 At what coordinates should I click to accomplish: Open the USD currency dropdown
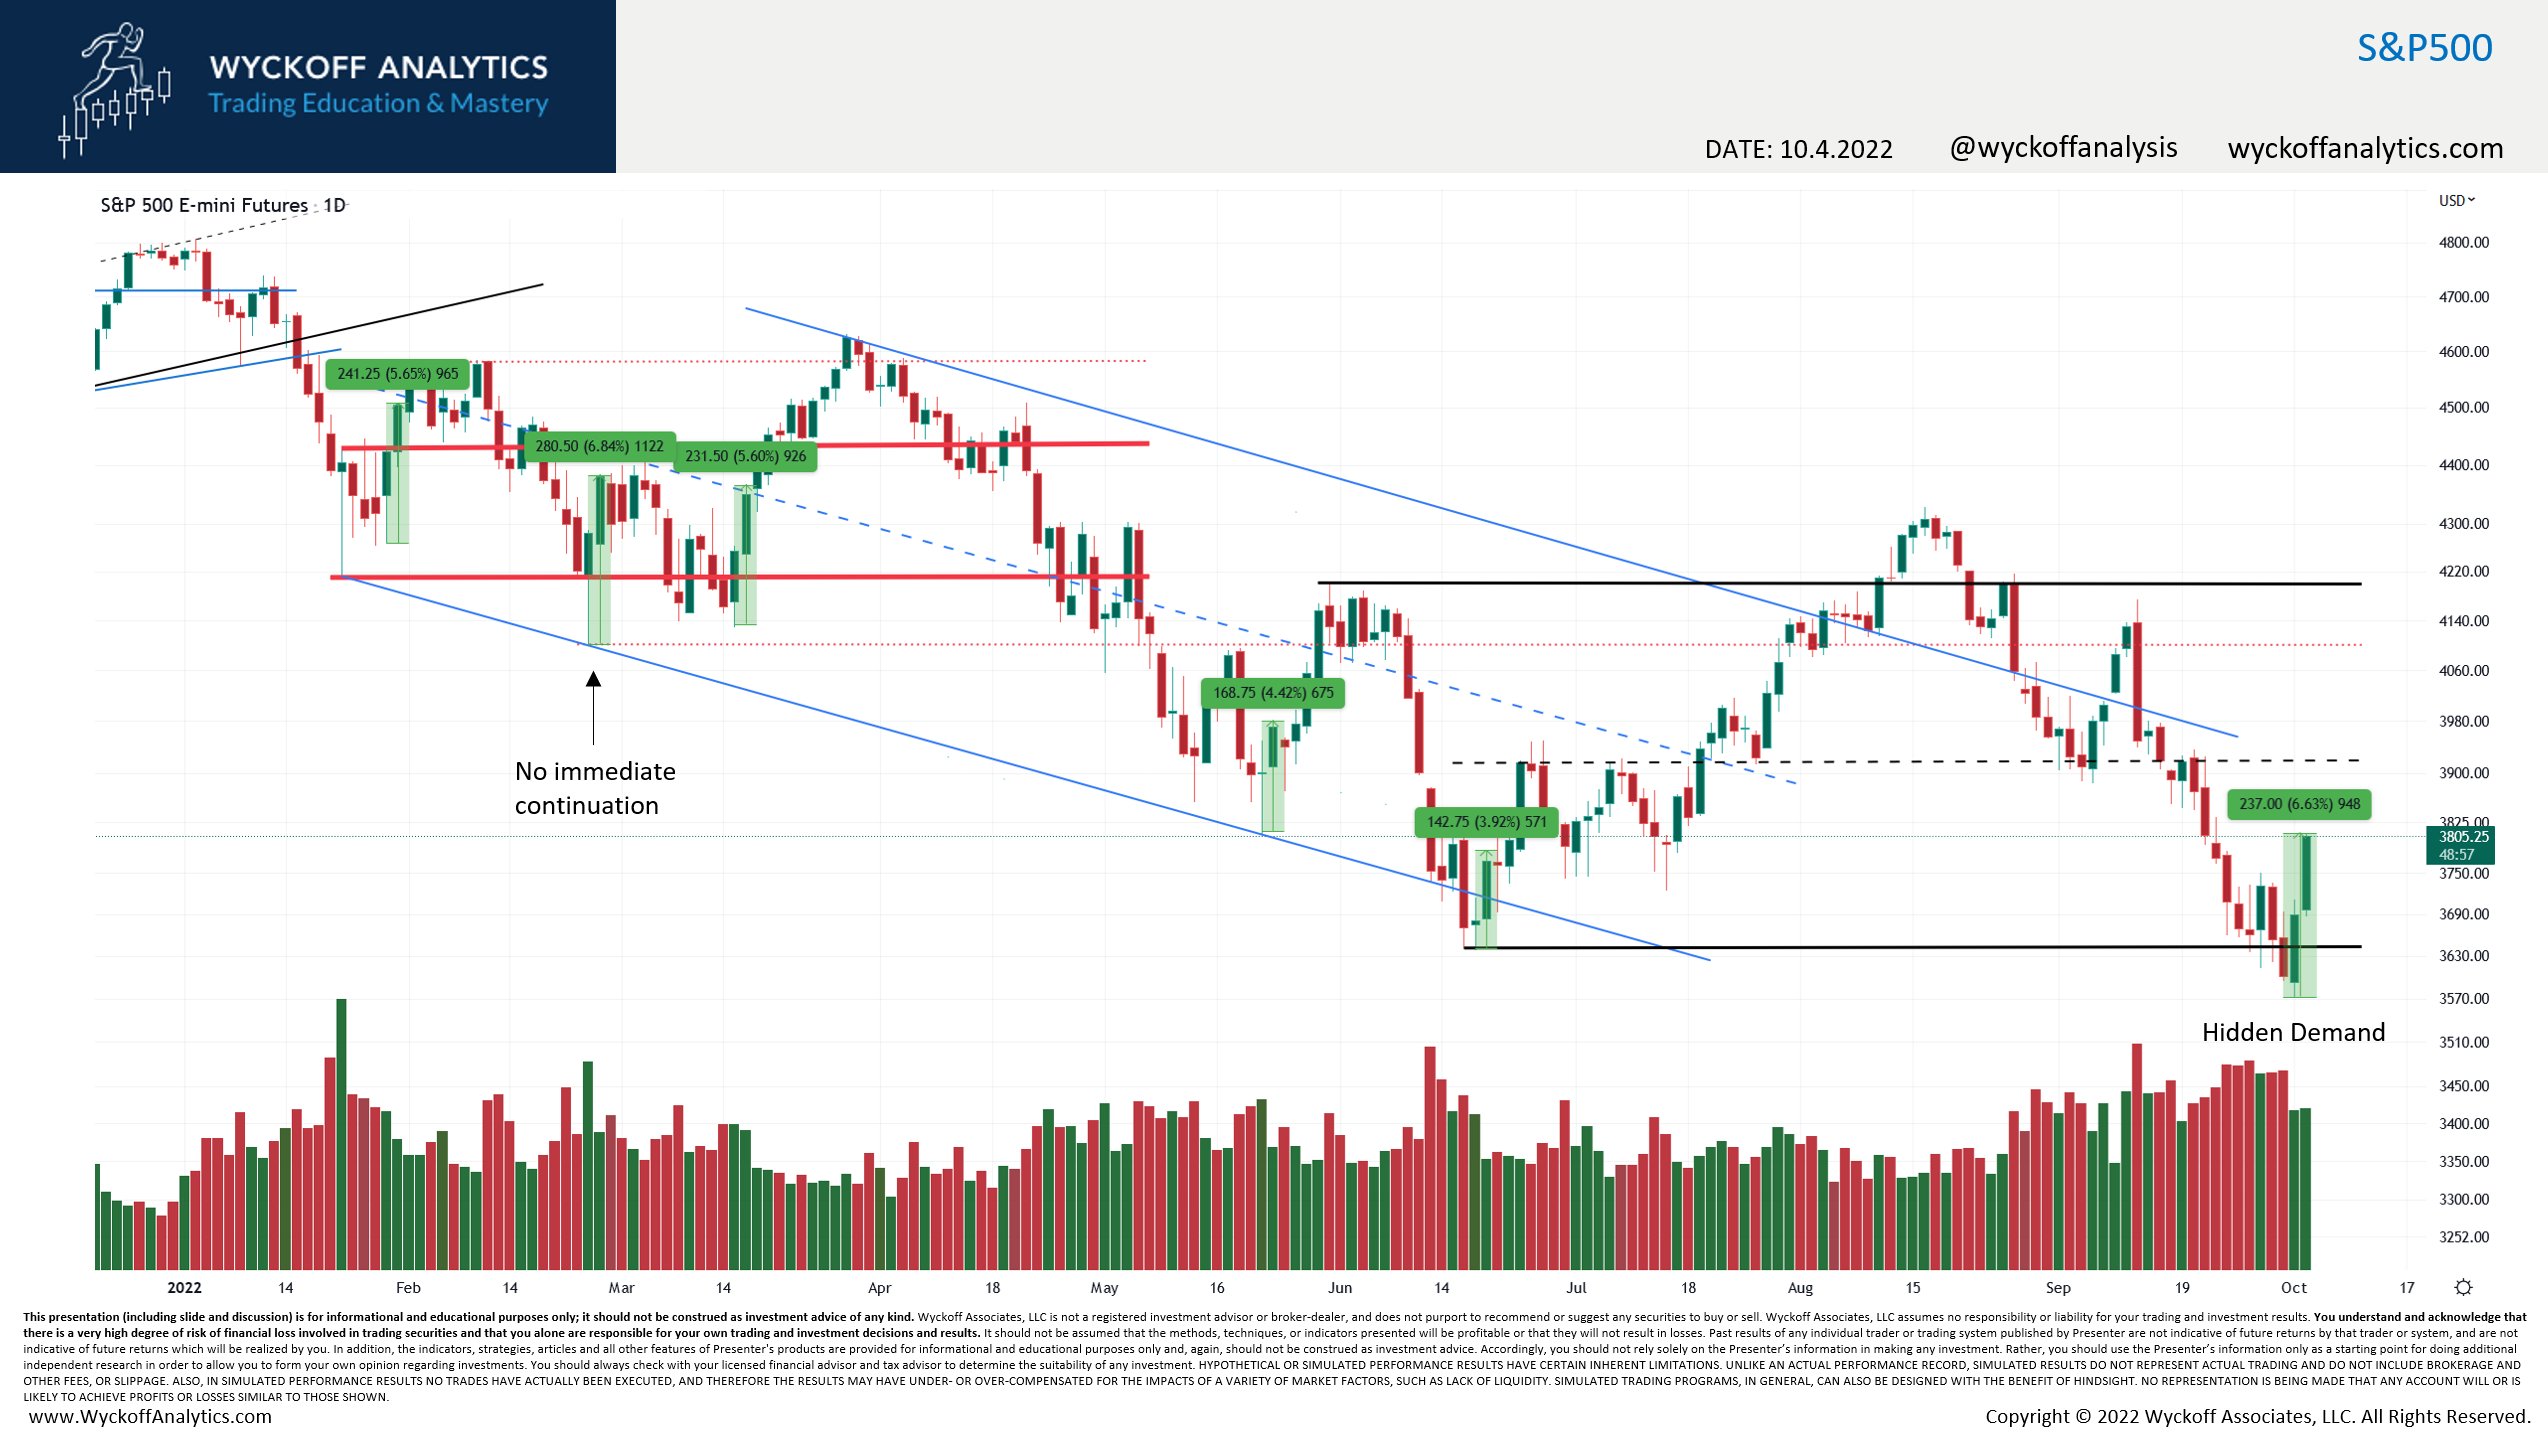(x=2456, y=200)
